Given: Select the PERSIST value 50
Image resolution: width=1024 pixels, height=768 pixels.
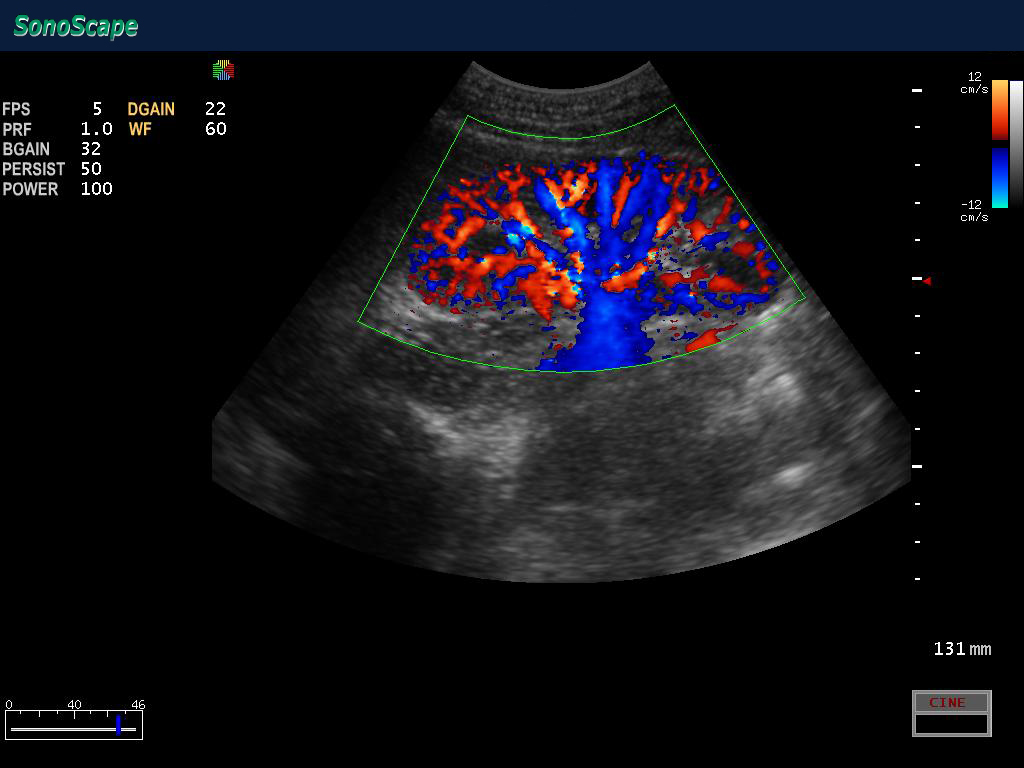Looking at the screenshot, I should pyautogui.click(x=91, y=169).
